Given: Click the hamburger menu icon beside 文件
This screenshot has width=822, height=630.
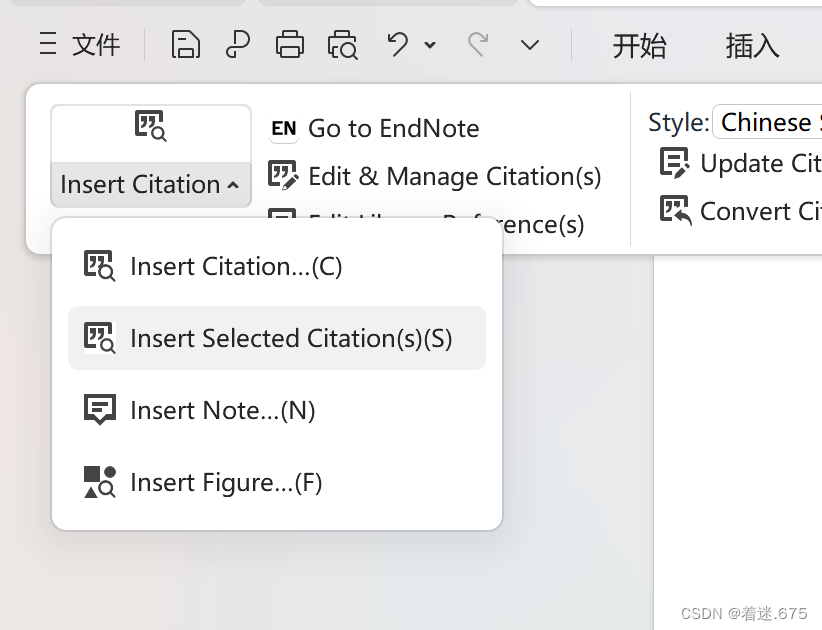Looking at the screenshot, I should click(x=48, y=44).
